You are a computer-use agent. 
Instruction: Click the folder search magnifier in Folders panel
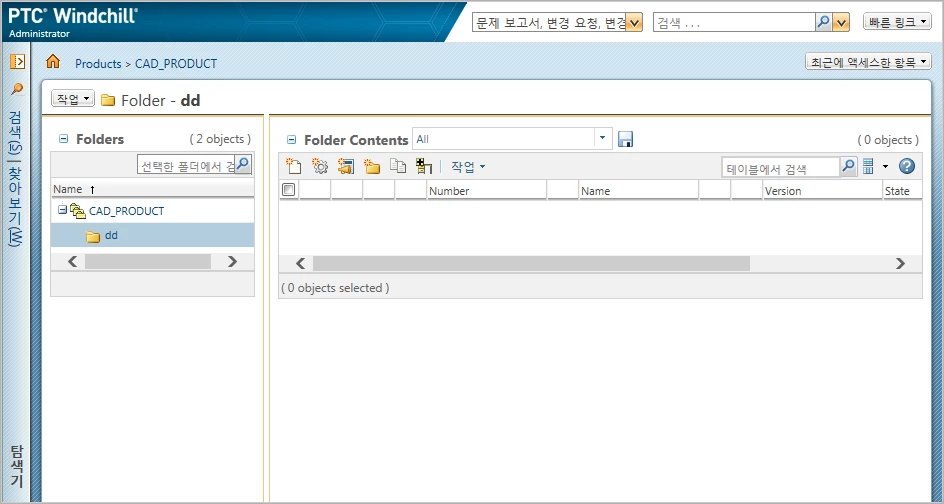pyautogui.click(x=243, y=164)
